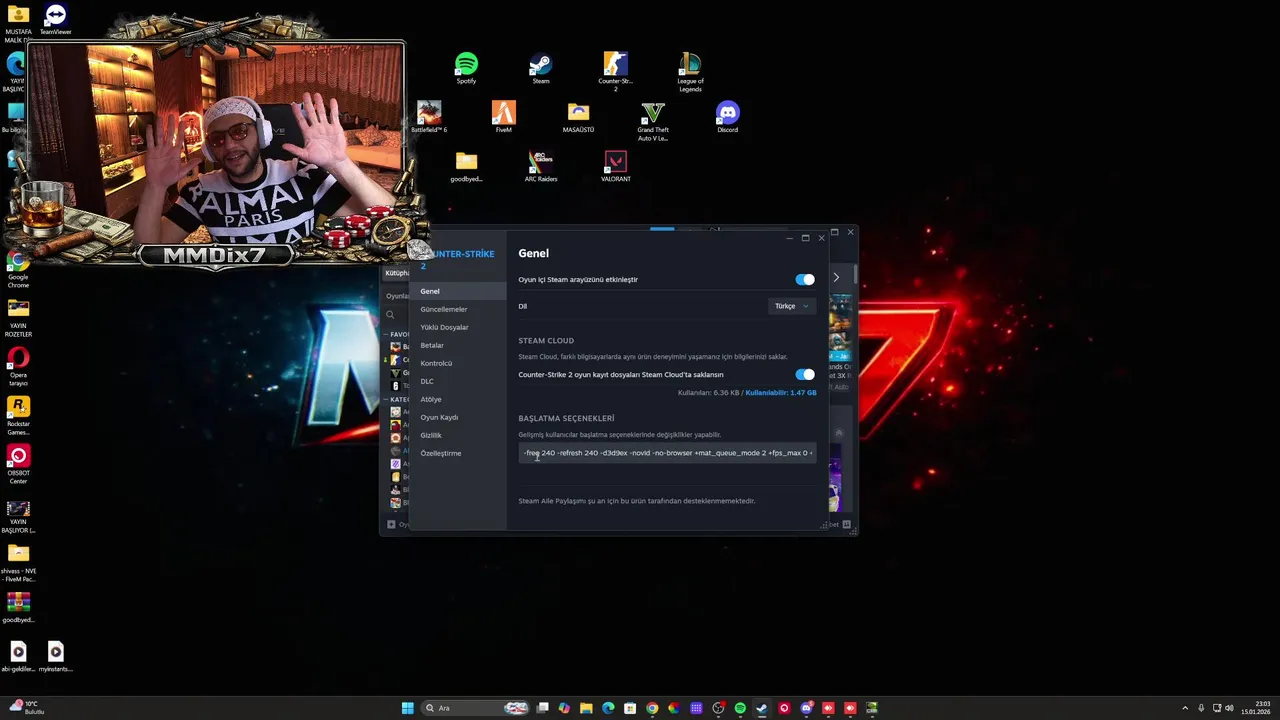Viewport: 1280px width, 720px height.
Task: Click the taskbar clock showing 23:03
Action: [1256, 708]
